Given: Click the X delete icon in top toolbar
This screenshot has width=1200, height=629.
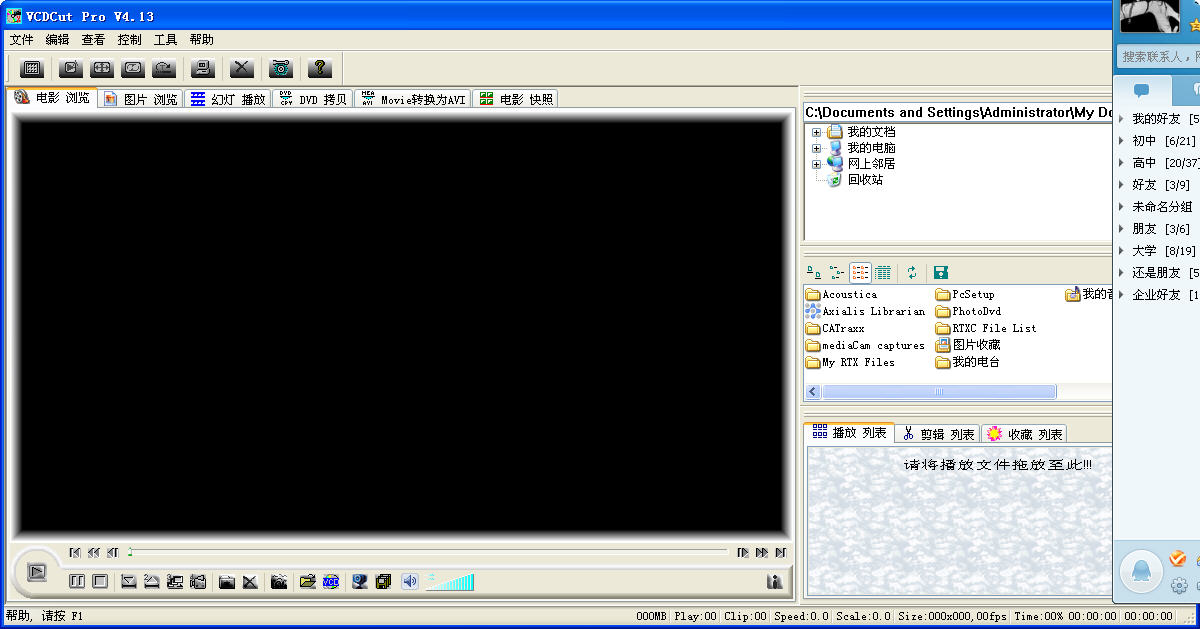Looking at the screenshot, I should 242,68.
